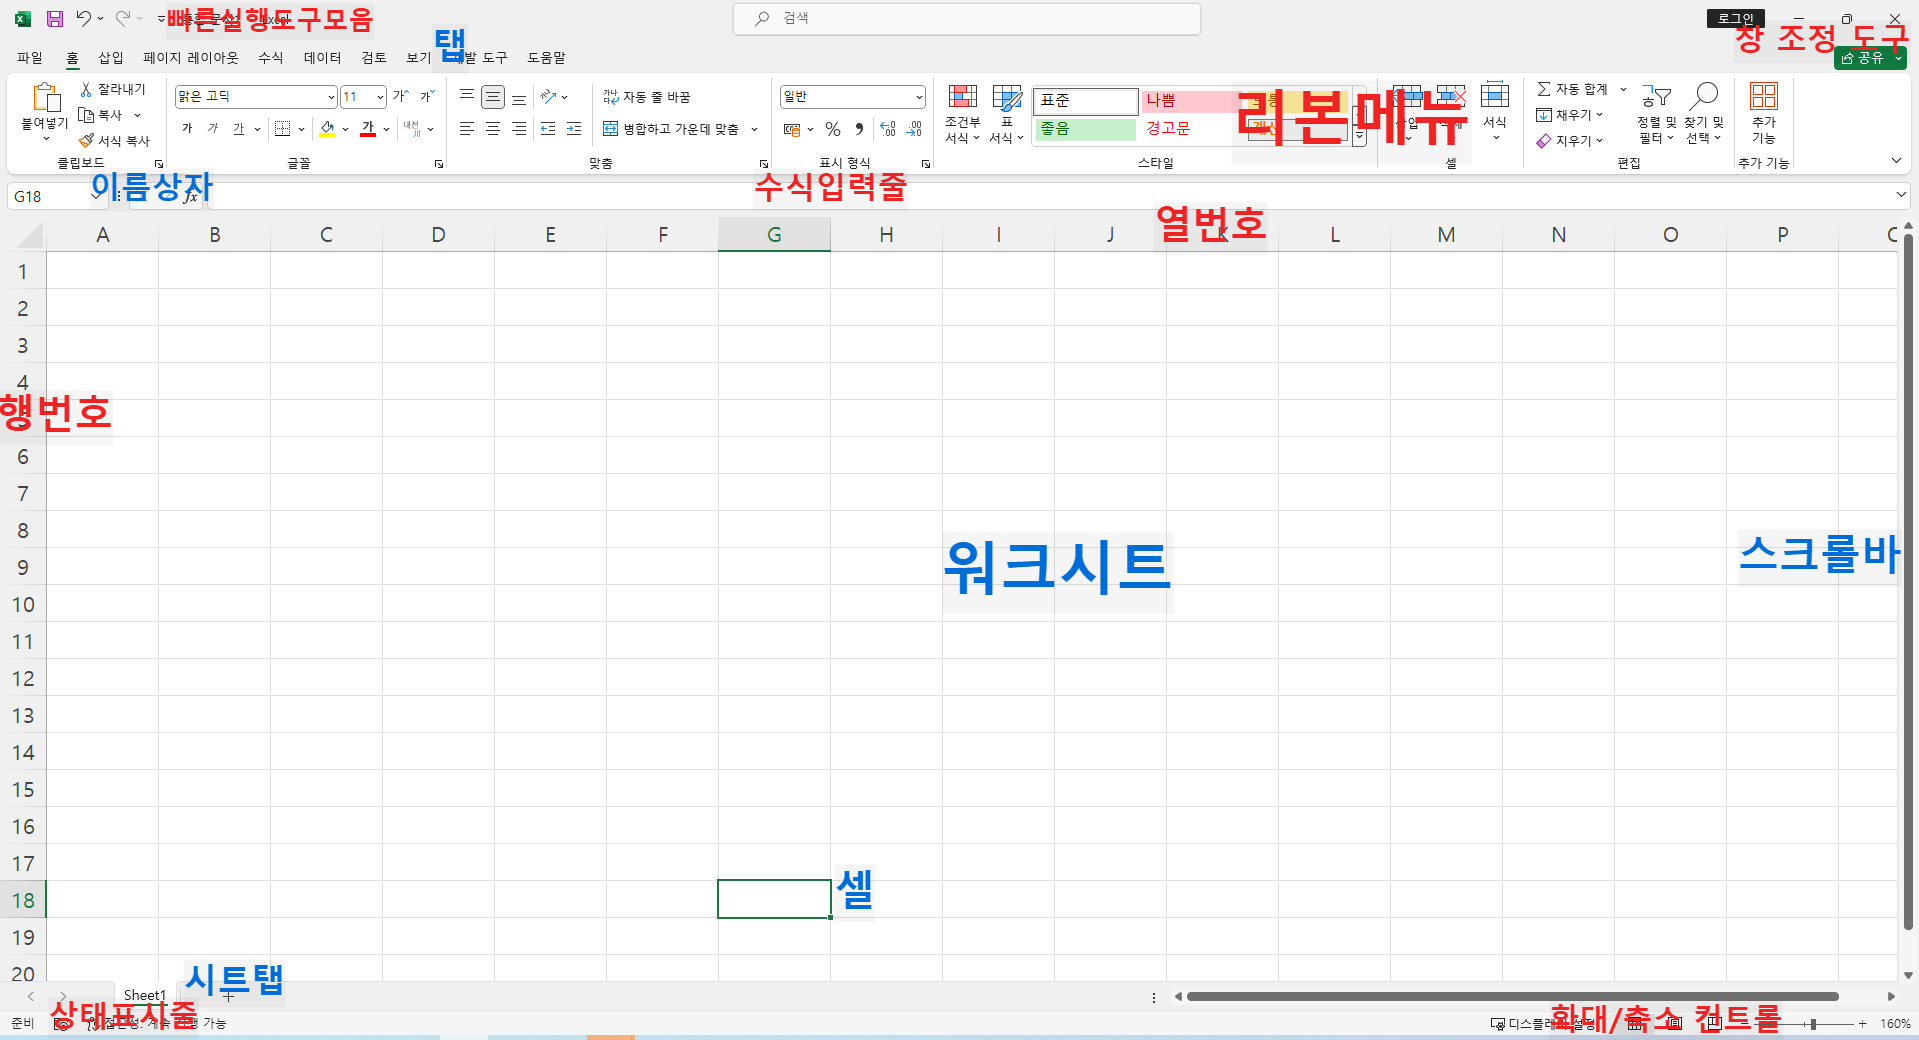Select the Sheet1 sheet tab
This screenshot has width=1919, height=1040.
[x=145, y=996]
